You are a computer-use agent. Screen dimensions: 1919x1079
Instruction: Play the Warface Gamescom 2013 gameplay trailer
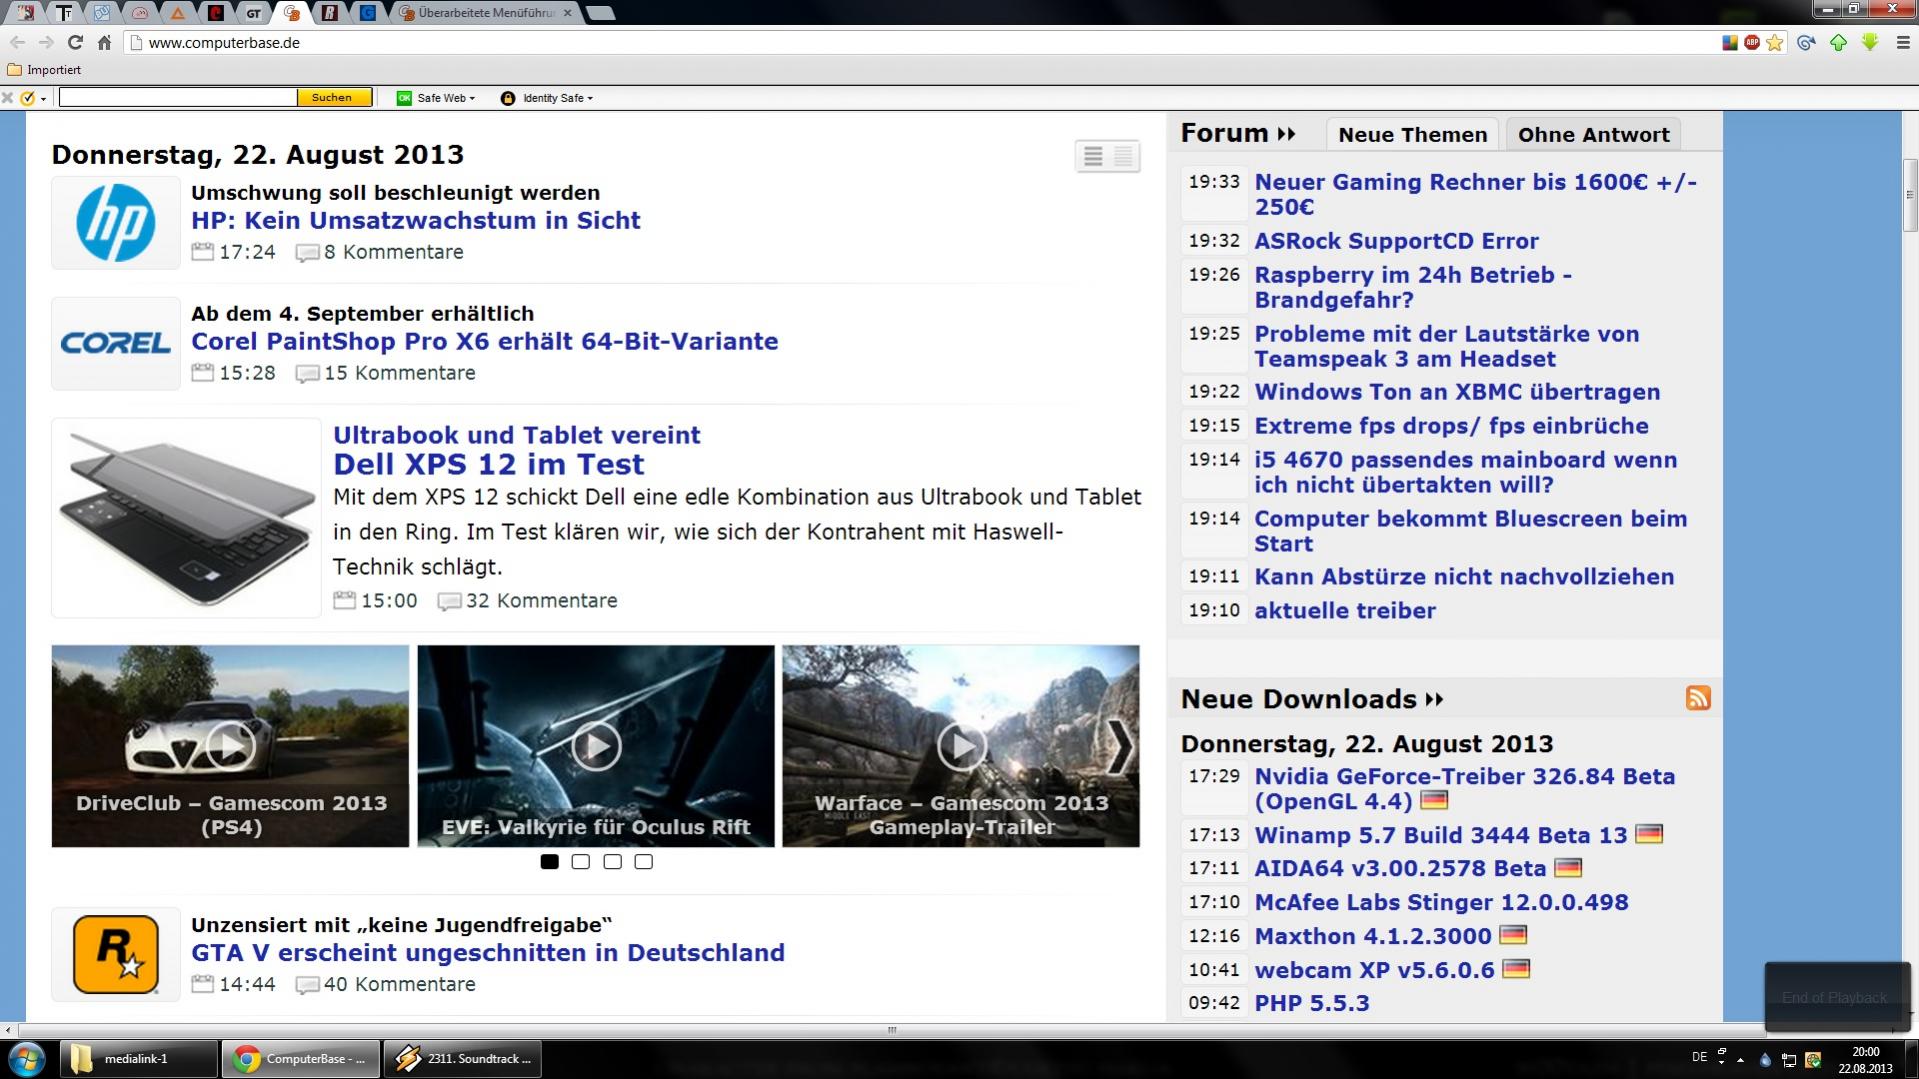tap(961, 746)
